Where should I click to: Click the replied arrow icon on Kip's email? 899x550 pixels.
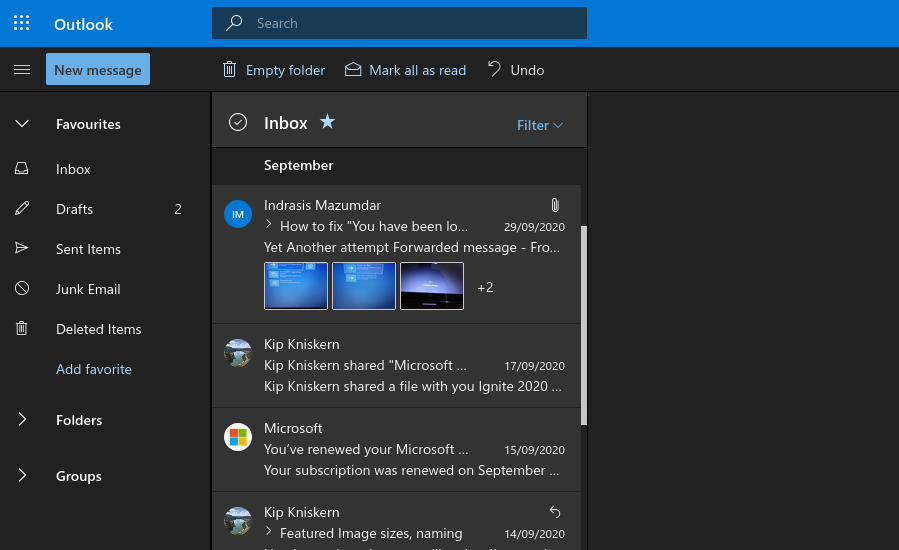pyautogui.click(x=555, y=512)
